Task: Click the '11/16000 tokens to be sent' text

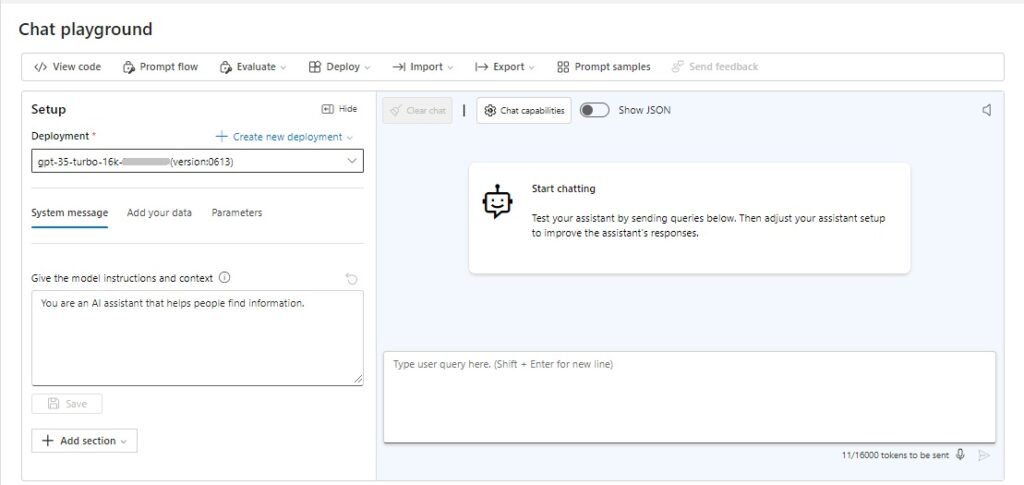Action: click(895, 456)
